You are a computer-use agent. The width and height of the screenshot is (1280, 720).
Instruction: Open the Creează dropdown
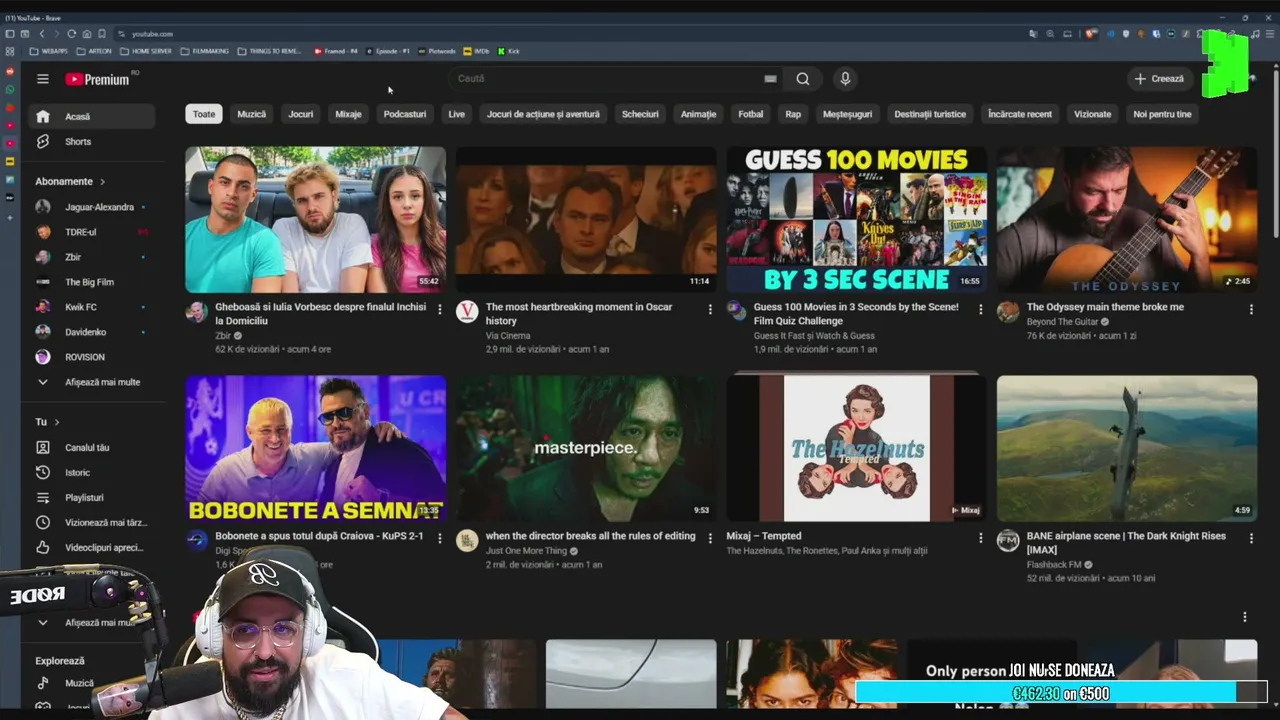point(1160,79)
